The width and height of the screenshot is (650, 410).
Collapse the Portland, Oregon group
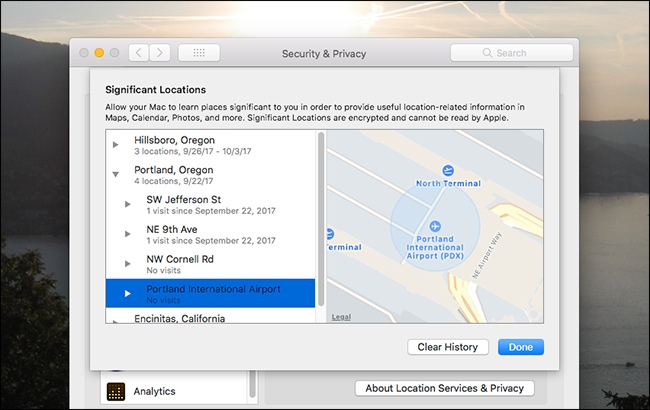pos(116,175)
